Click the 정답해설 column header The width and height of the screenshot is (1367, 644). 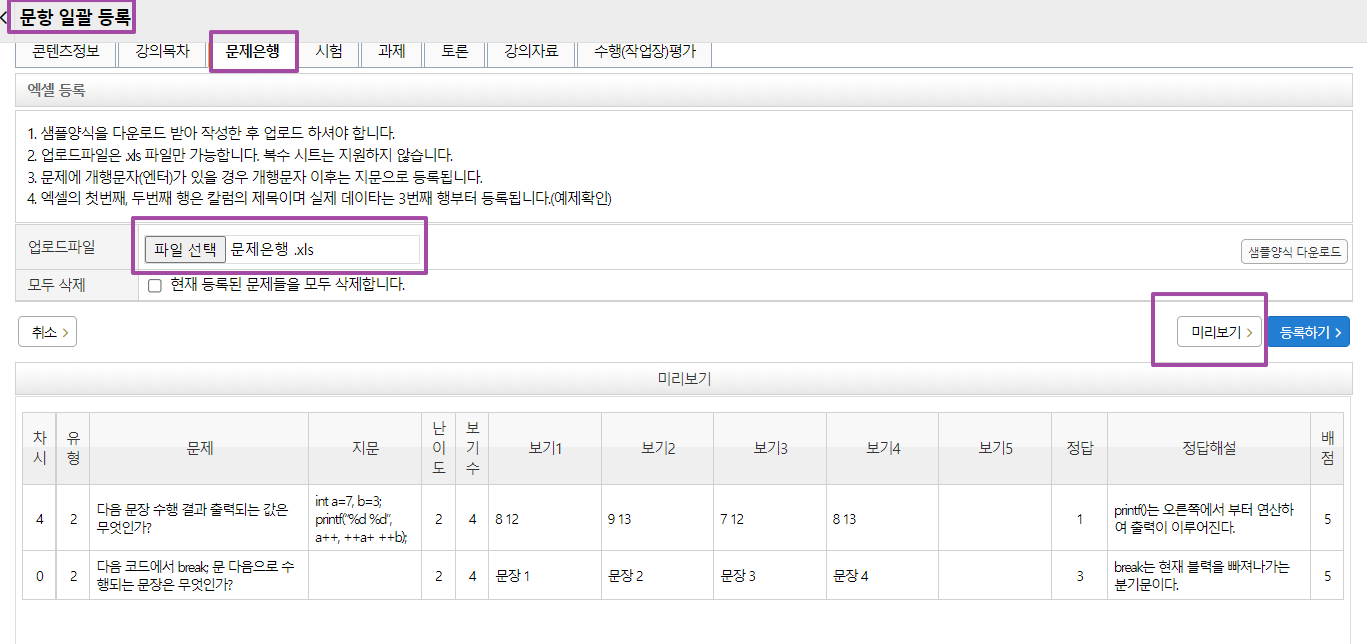point(1208,449)
